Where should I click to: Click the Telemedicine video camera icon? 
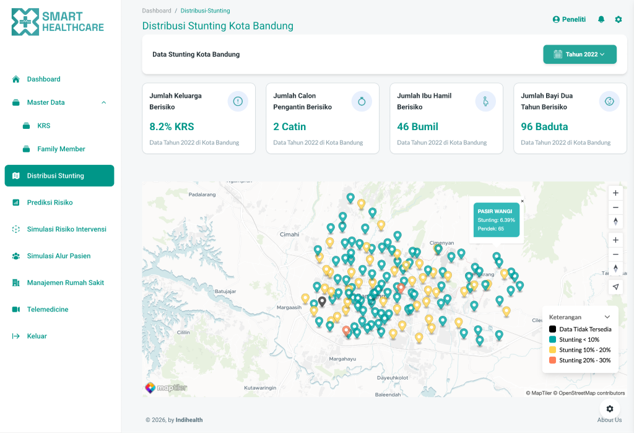point(16,309)
